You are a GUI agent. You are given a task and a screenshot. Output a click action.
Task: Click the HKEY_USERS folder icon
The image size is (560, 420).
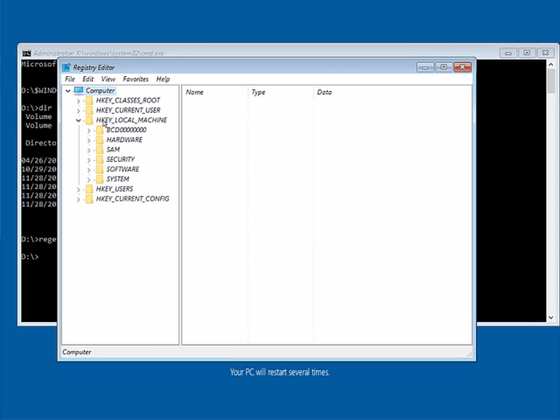(89, 189)
